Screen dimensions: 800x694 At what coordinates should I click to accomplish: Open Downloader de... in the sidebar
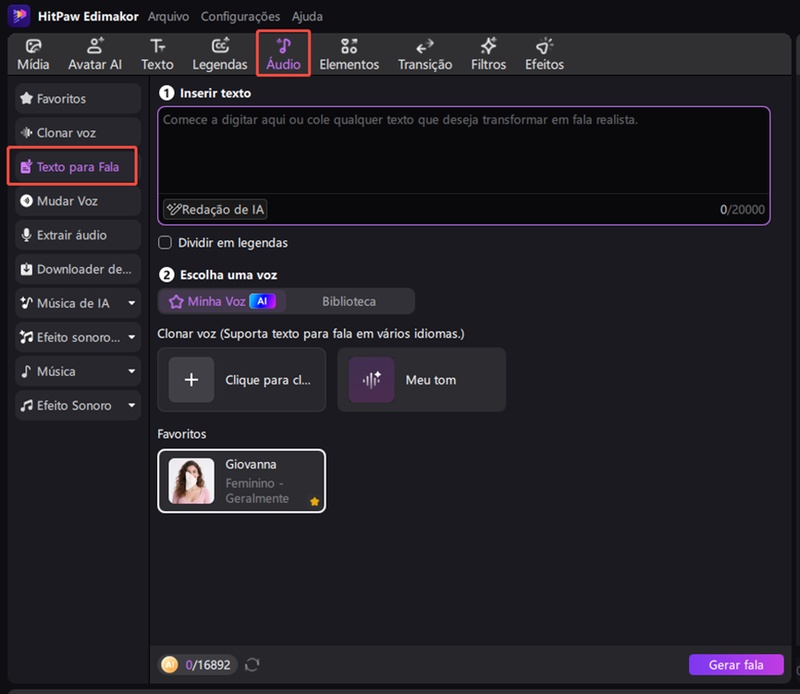click(x=78, y=269)
